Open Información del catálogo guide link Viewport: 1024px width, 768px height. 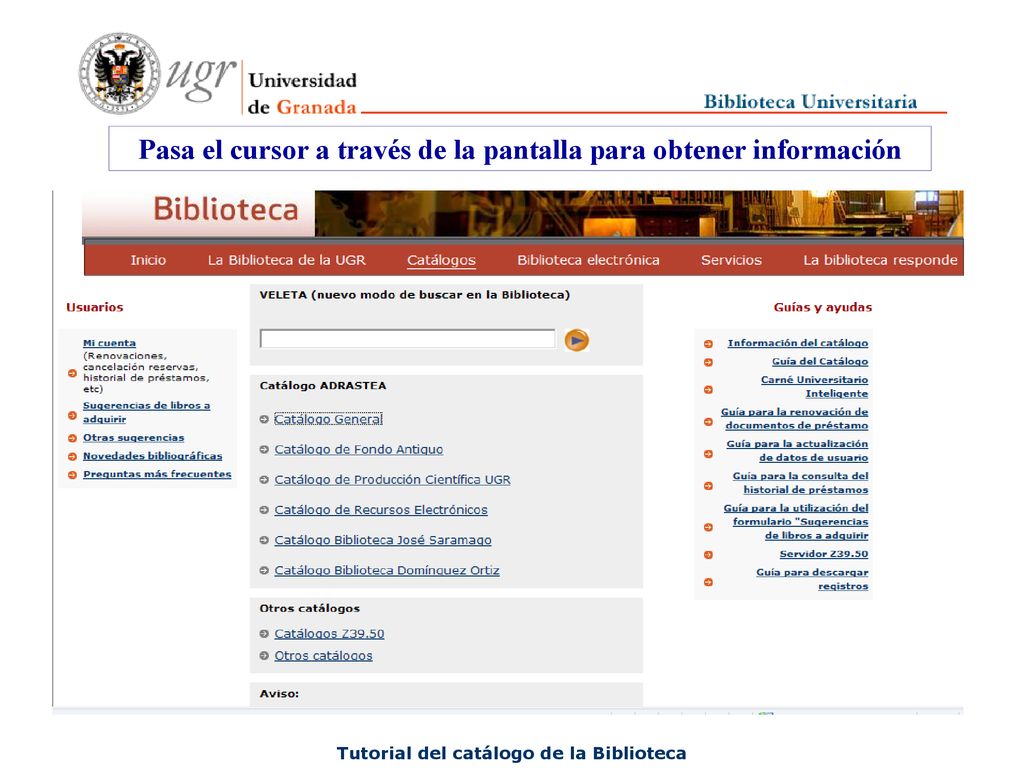pyautogui.click(x=798, y=343)
